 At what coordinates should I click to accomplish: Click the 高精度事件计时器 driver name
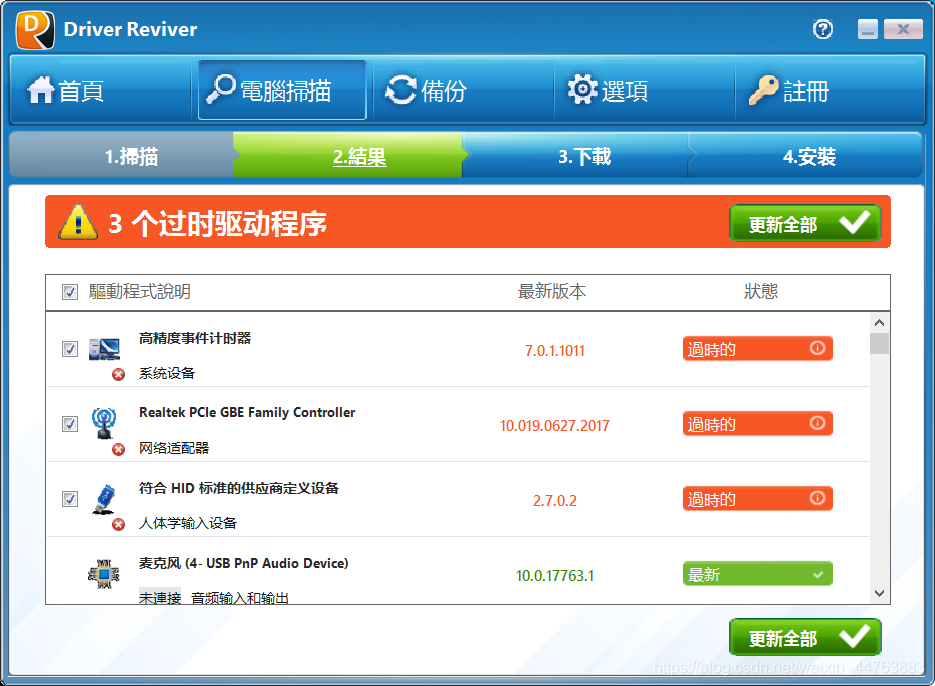coord(195,338)
